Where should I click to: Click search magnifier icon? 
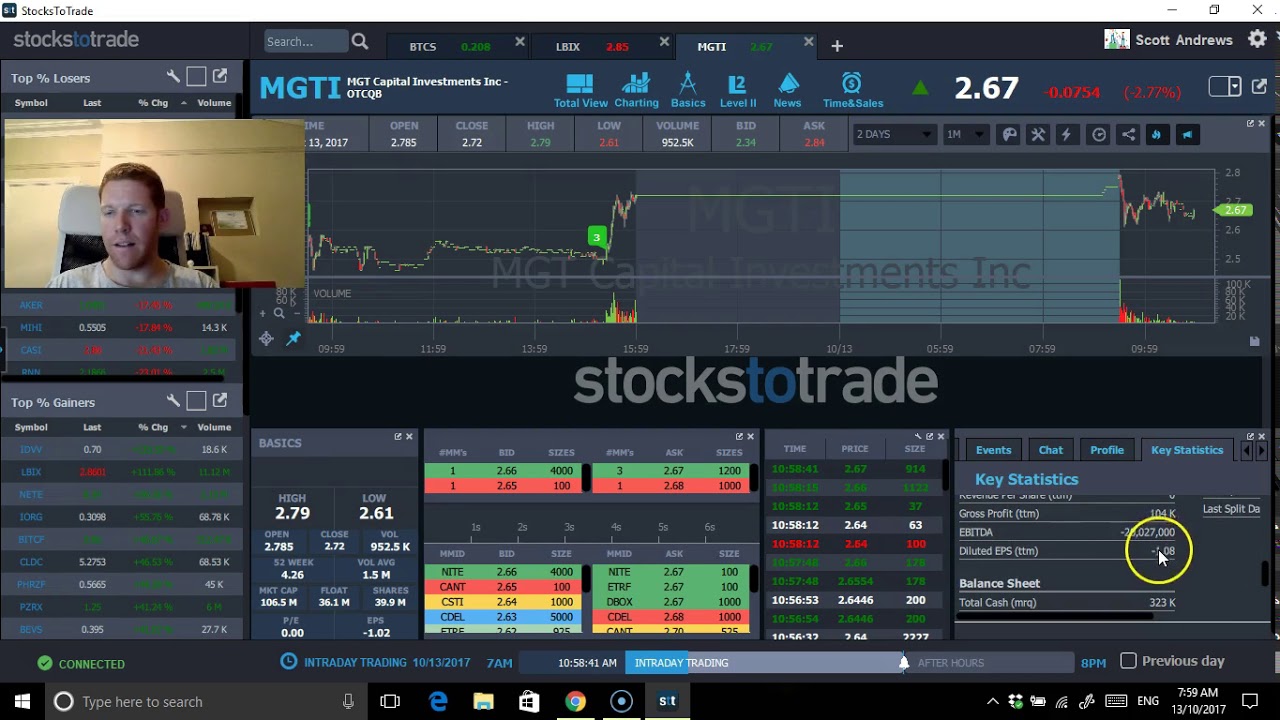click(x=360, y=41)
